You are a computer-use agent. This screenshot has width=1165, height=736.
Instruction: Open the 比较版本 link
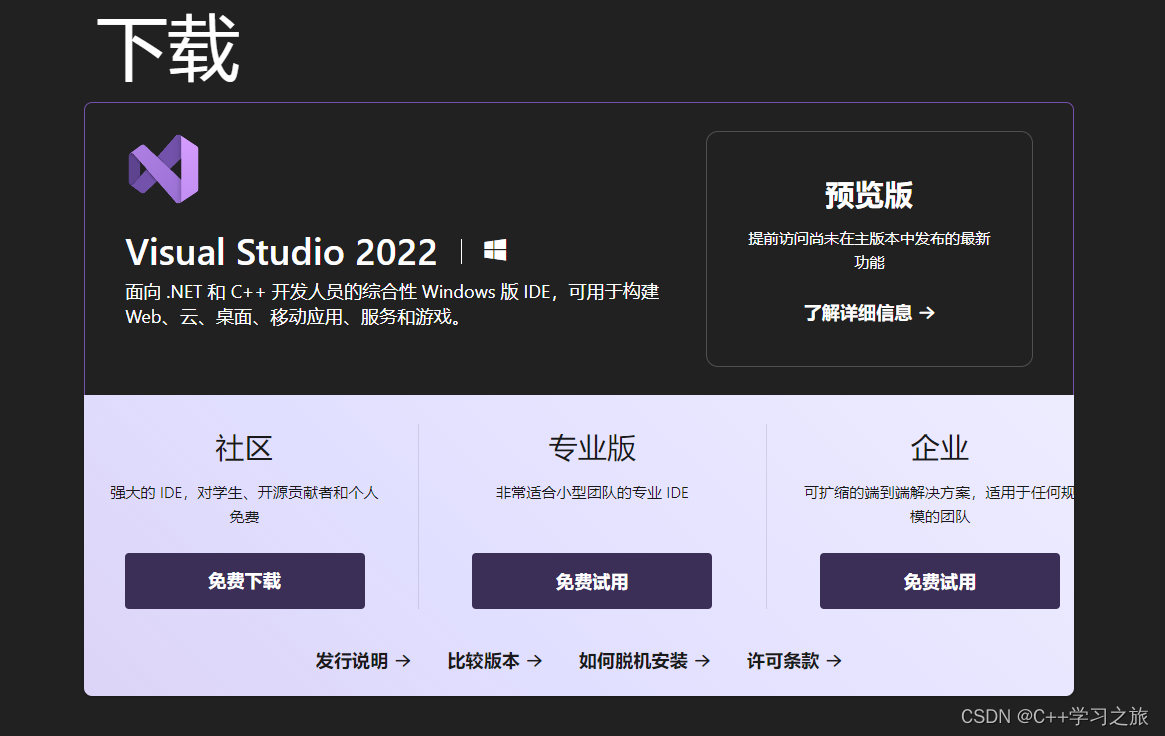coord(494,660)
